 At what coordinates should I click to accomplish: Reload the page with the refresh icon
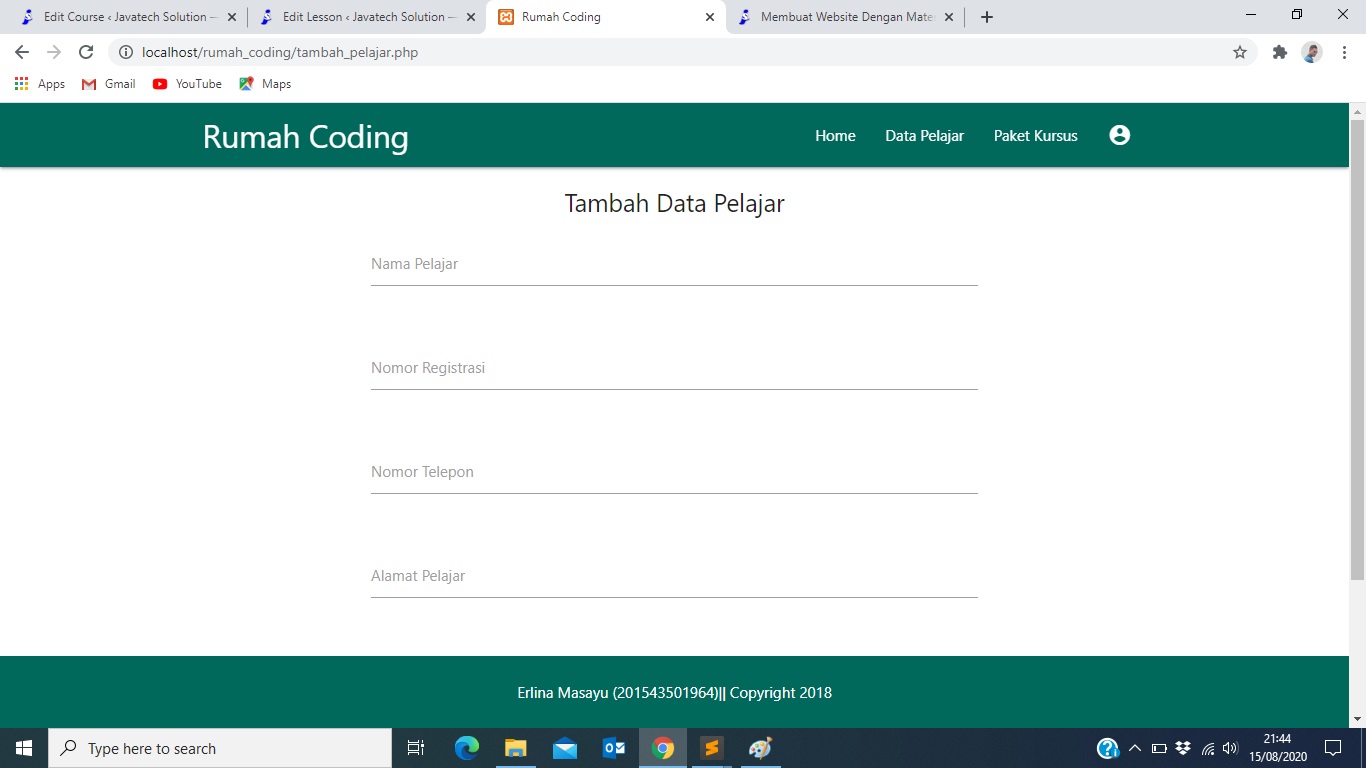click(86, 52)
